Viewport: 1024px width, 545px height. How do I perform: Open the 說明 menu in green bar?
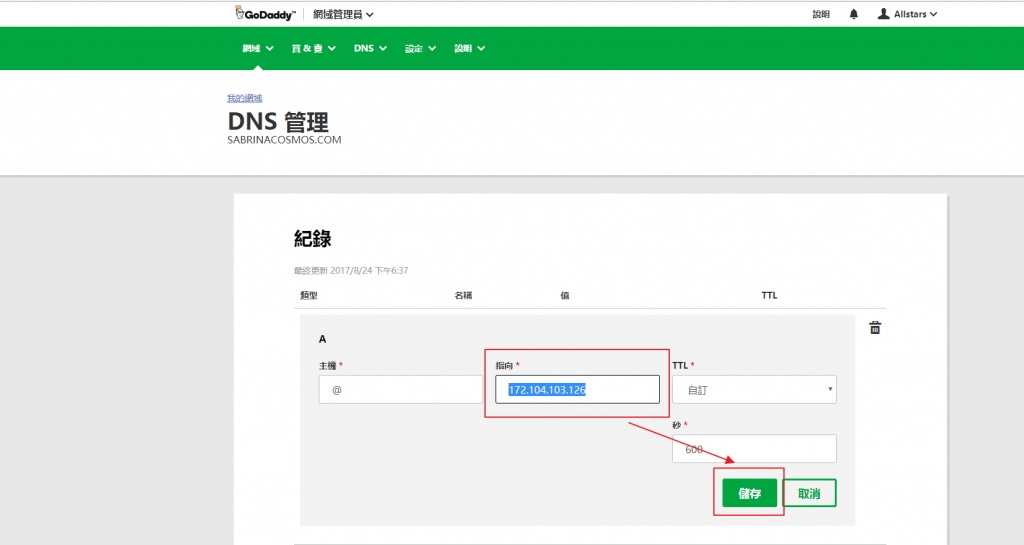coord(469,48)
